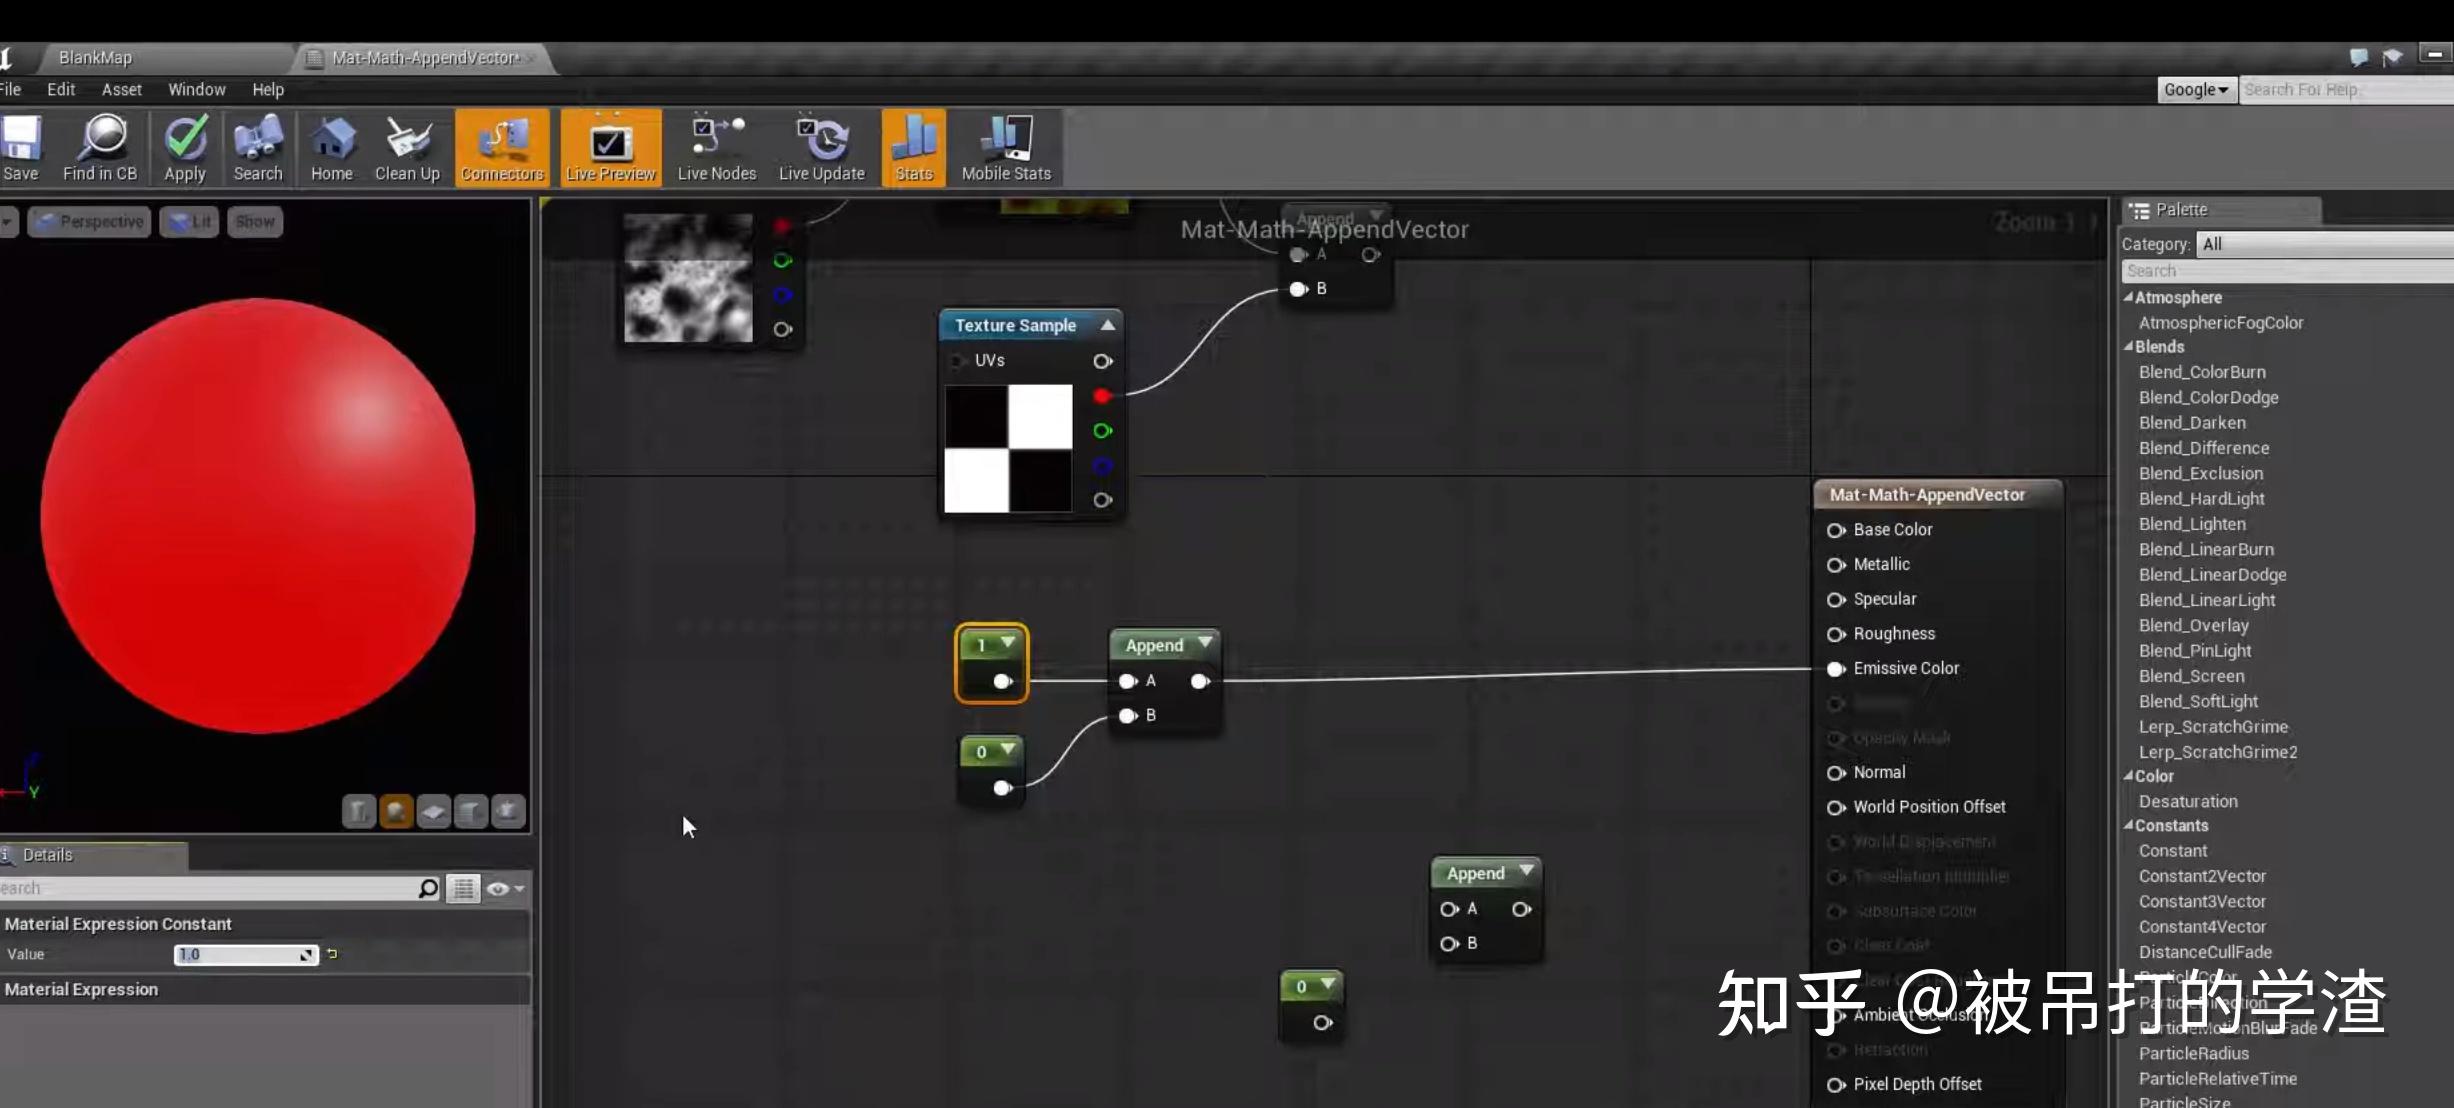This screenshot has width=2454, height=1108.
Task: Switch to the BlankMap tab
Action: pyautogui.click(x=95, y=57)
